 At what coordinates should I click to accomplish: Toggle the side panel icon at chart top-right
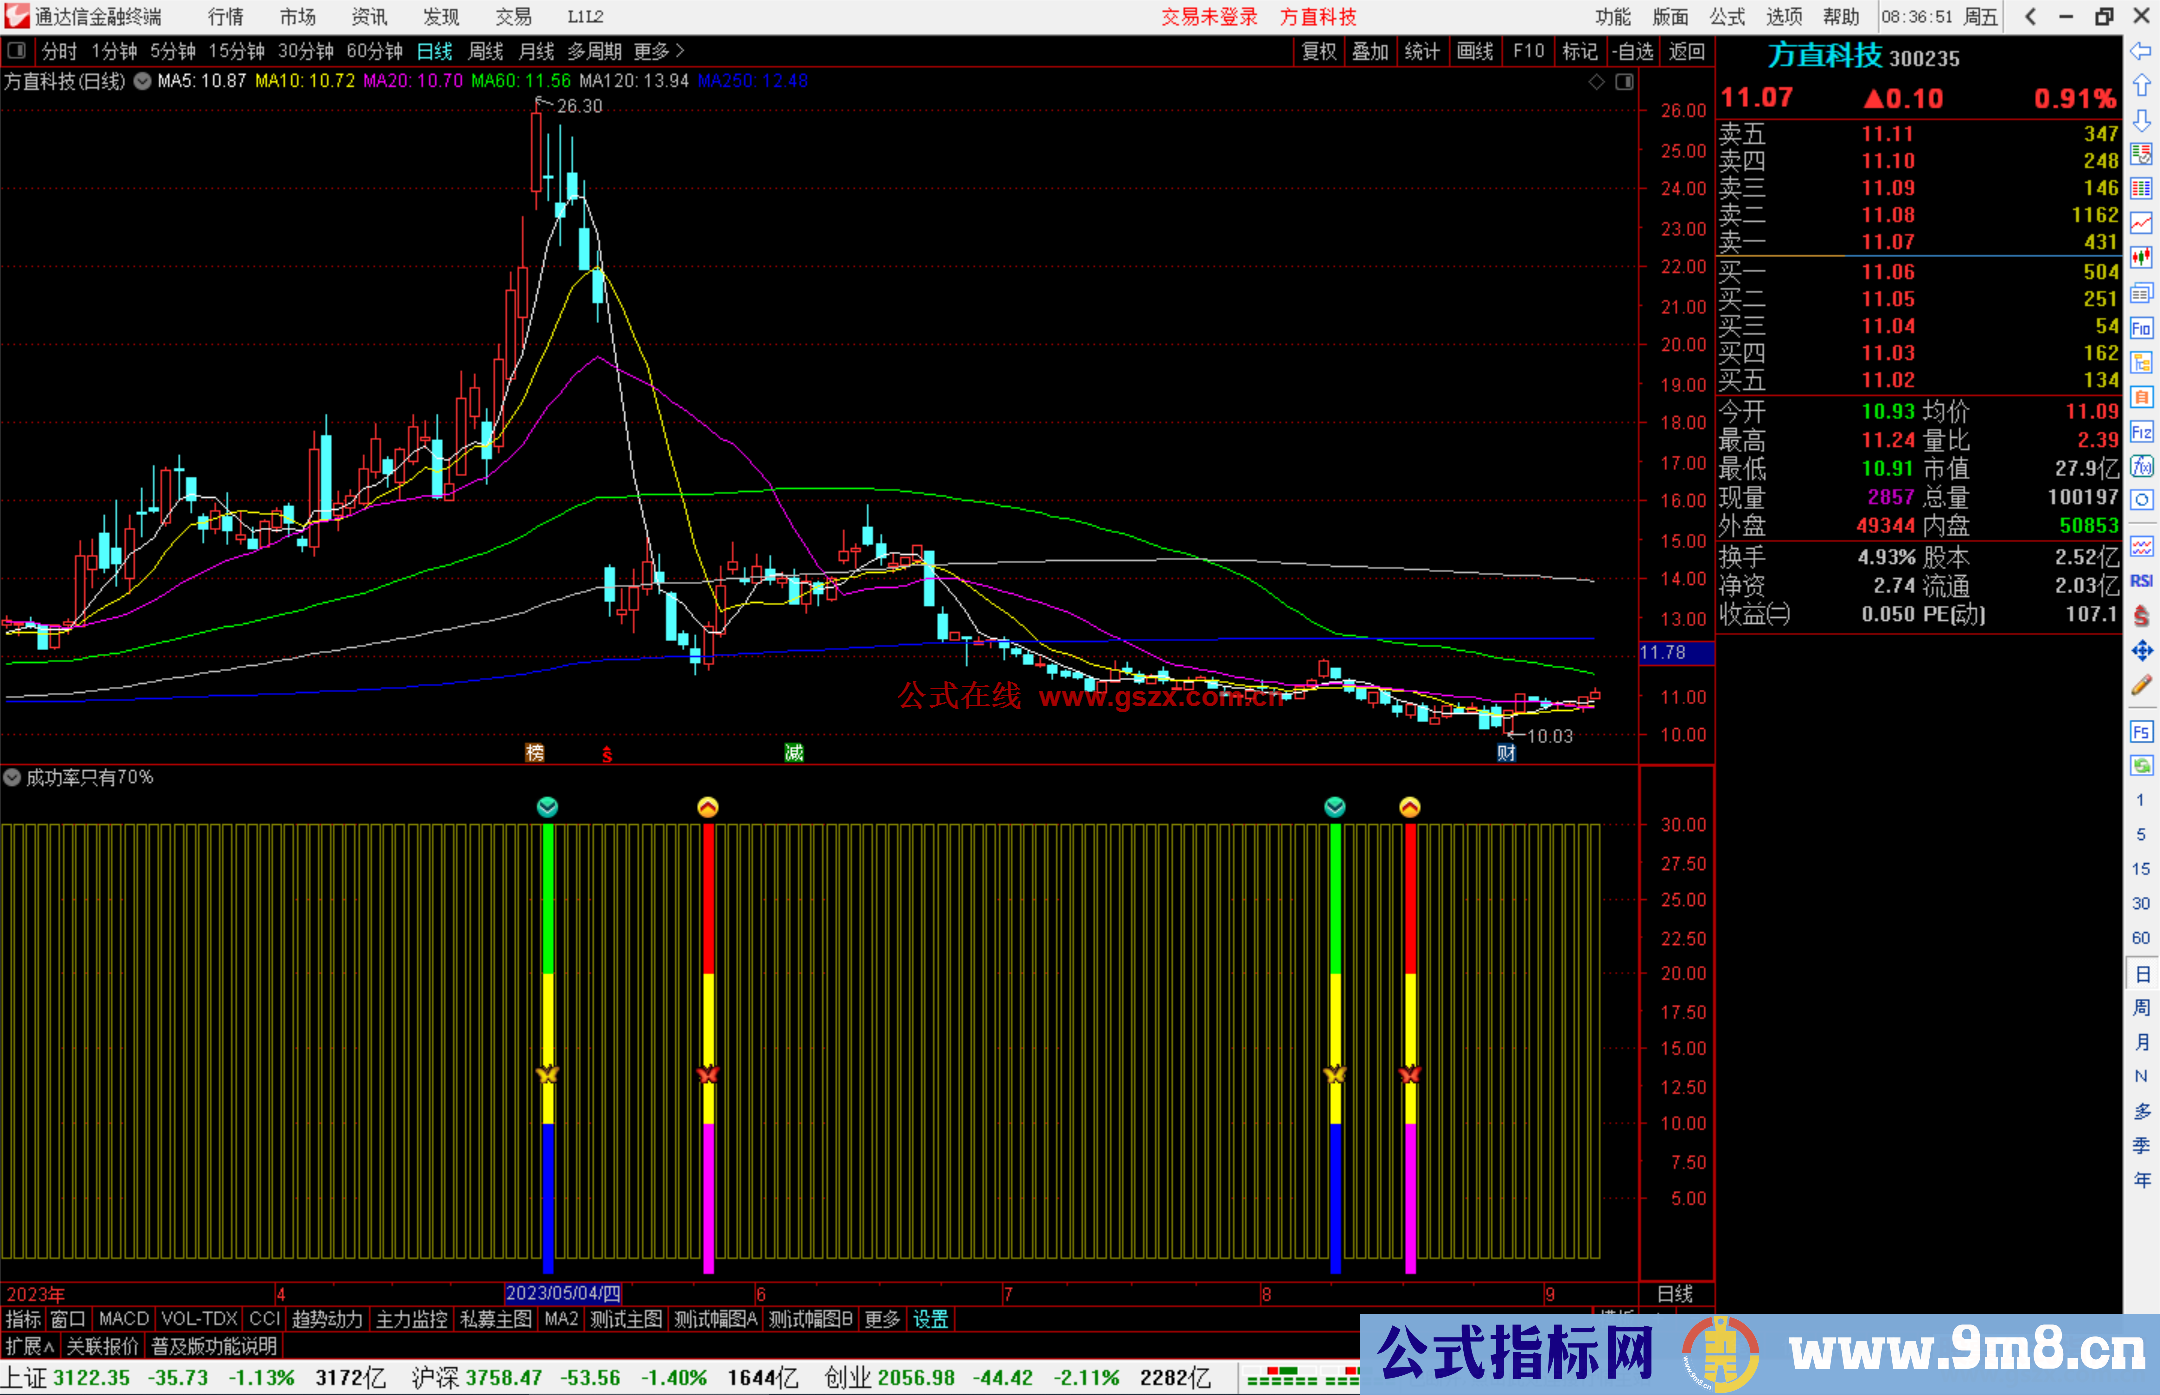point(1624,82)
